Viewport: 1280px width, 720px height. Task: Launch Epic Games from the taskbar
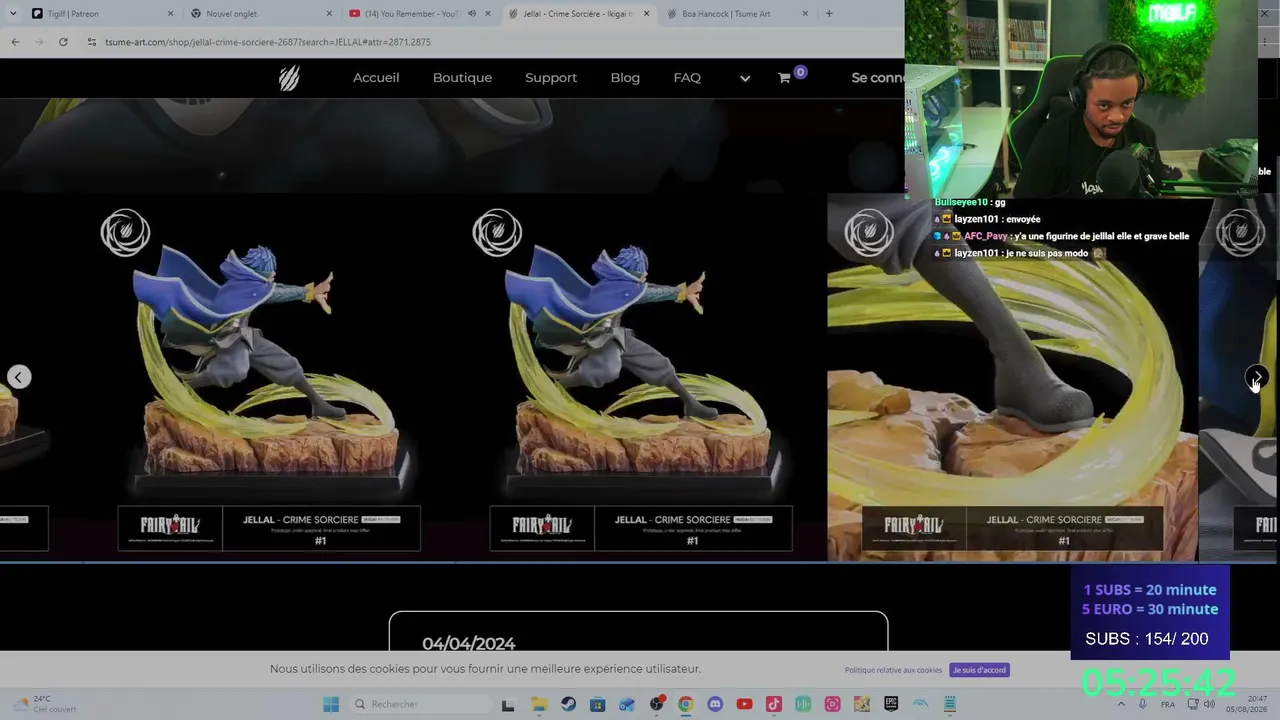891,704
